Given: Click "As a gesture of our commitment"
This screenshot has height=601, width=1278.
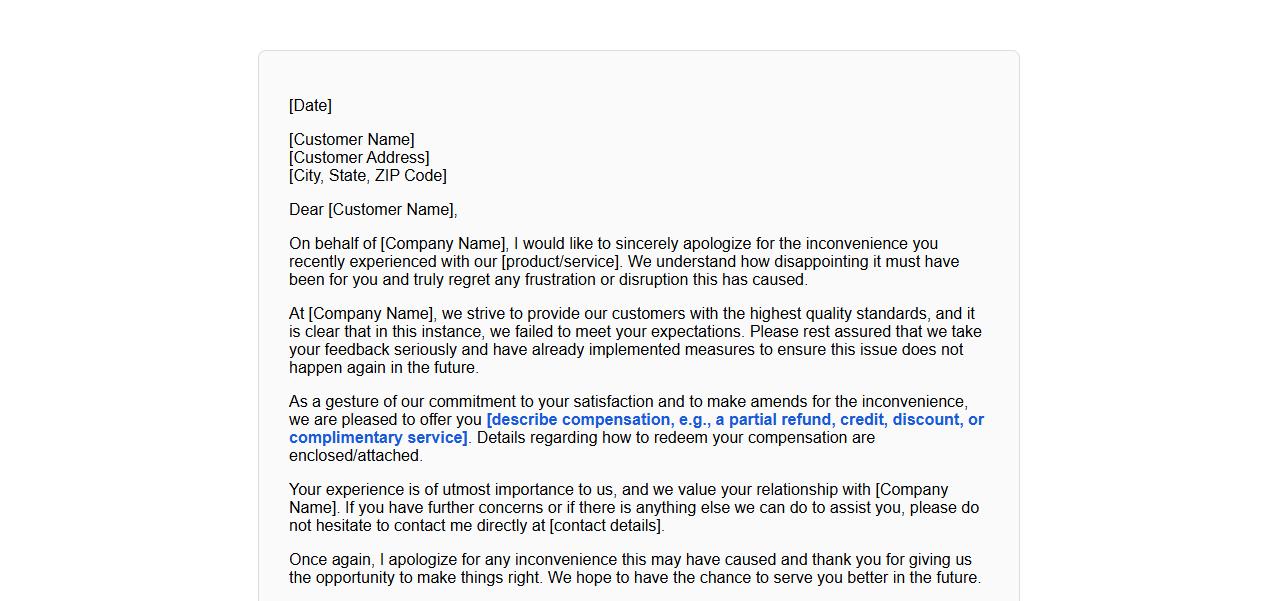Looking at the screenshot, I should tap(400, 402).
